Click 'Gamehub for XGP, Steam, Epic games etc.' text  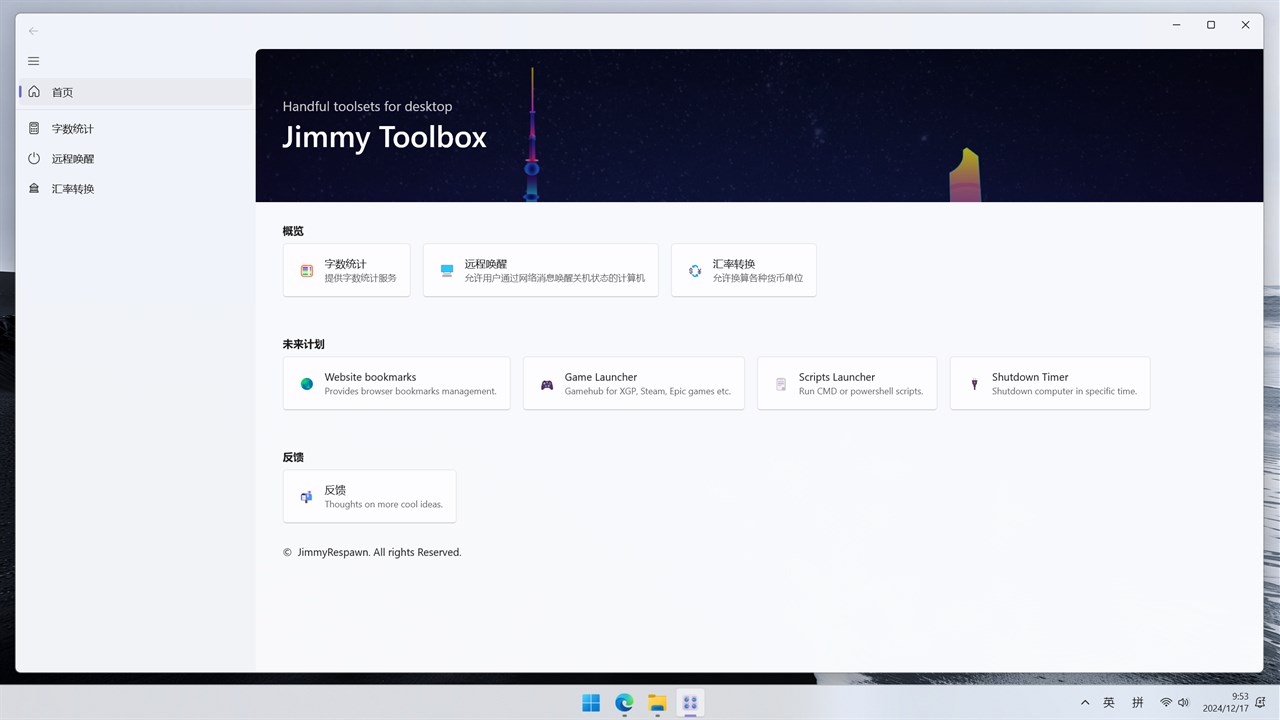(648, 391)
